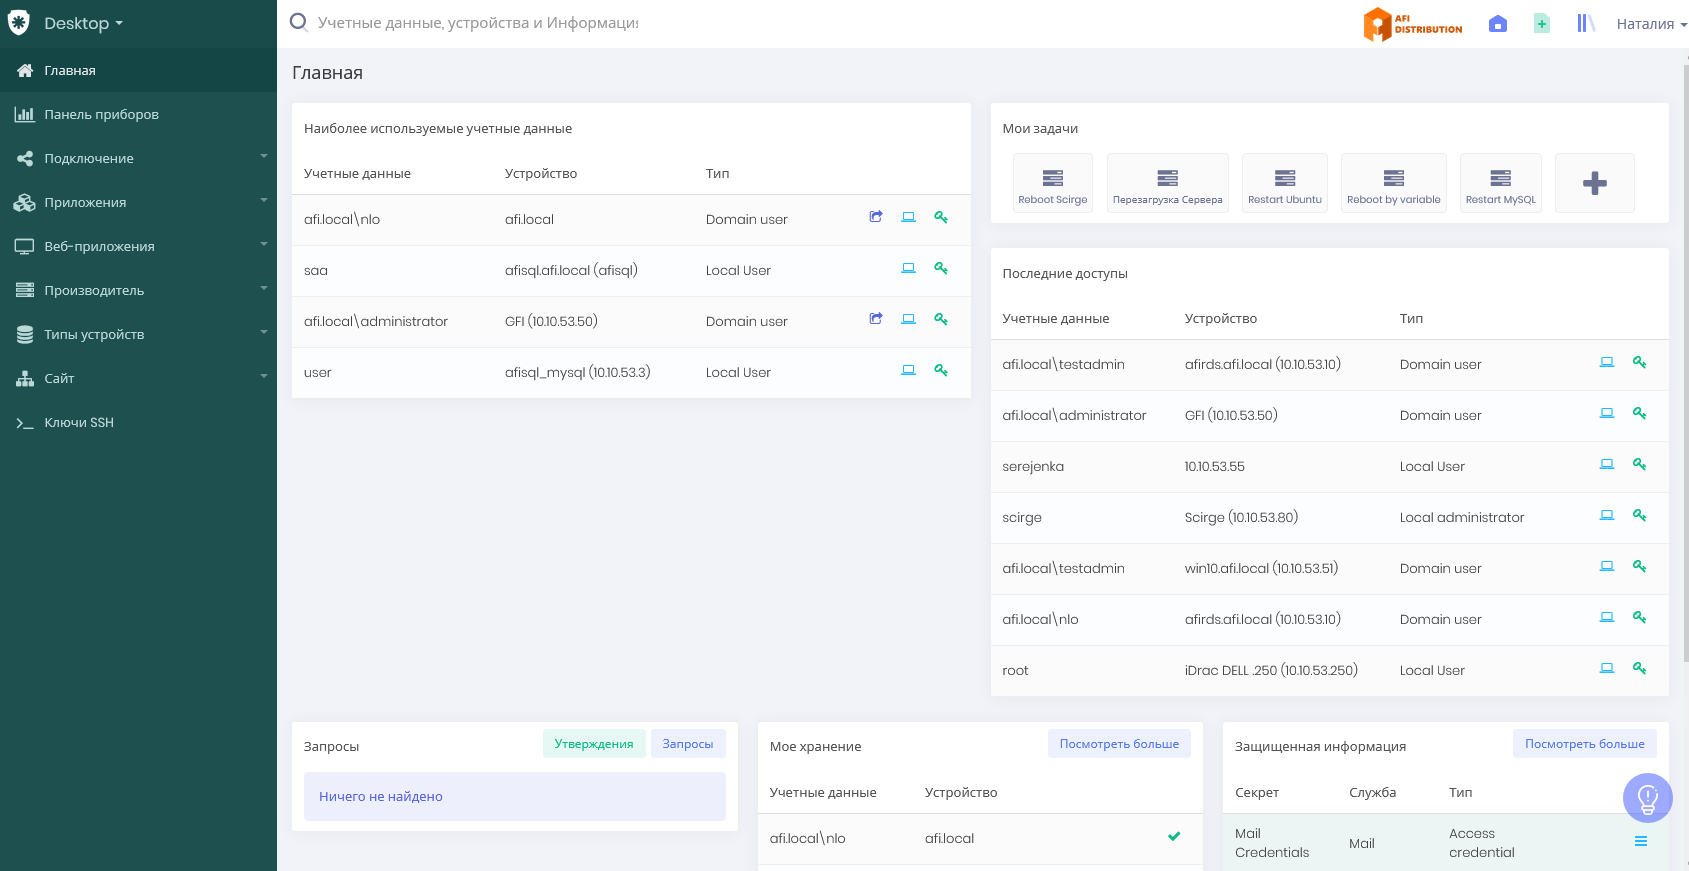1689x871 pixels.
Task: Add a new task with plus tile
Action: click(x=1595, y=183)
